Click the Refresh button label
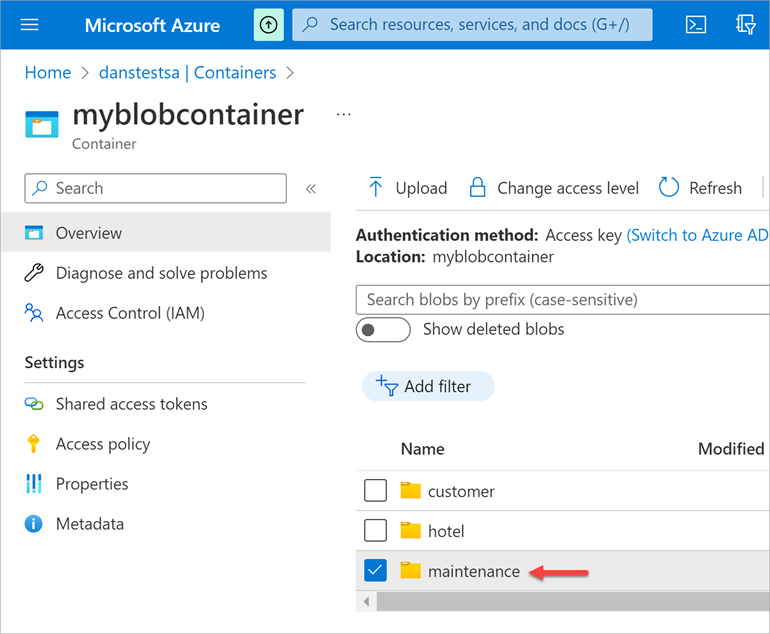Viewport: 770px width, 634px height. [x=715, y=188]
